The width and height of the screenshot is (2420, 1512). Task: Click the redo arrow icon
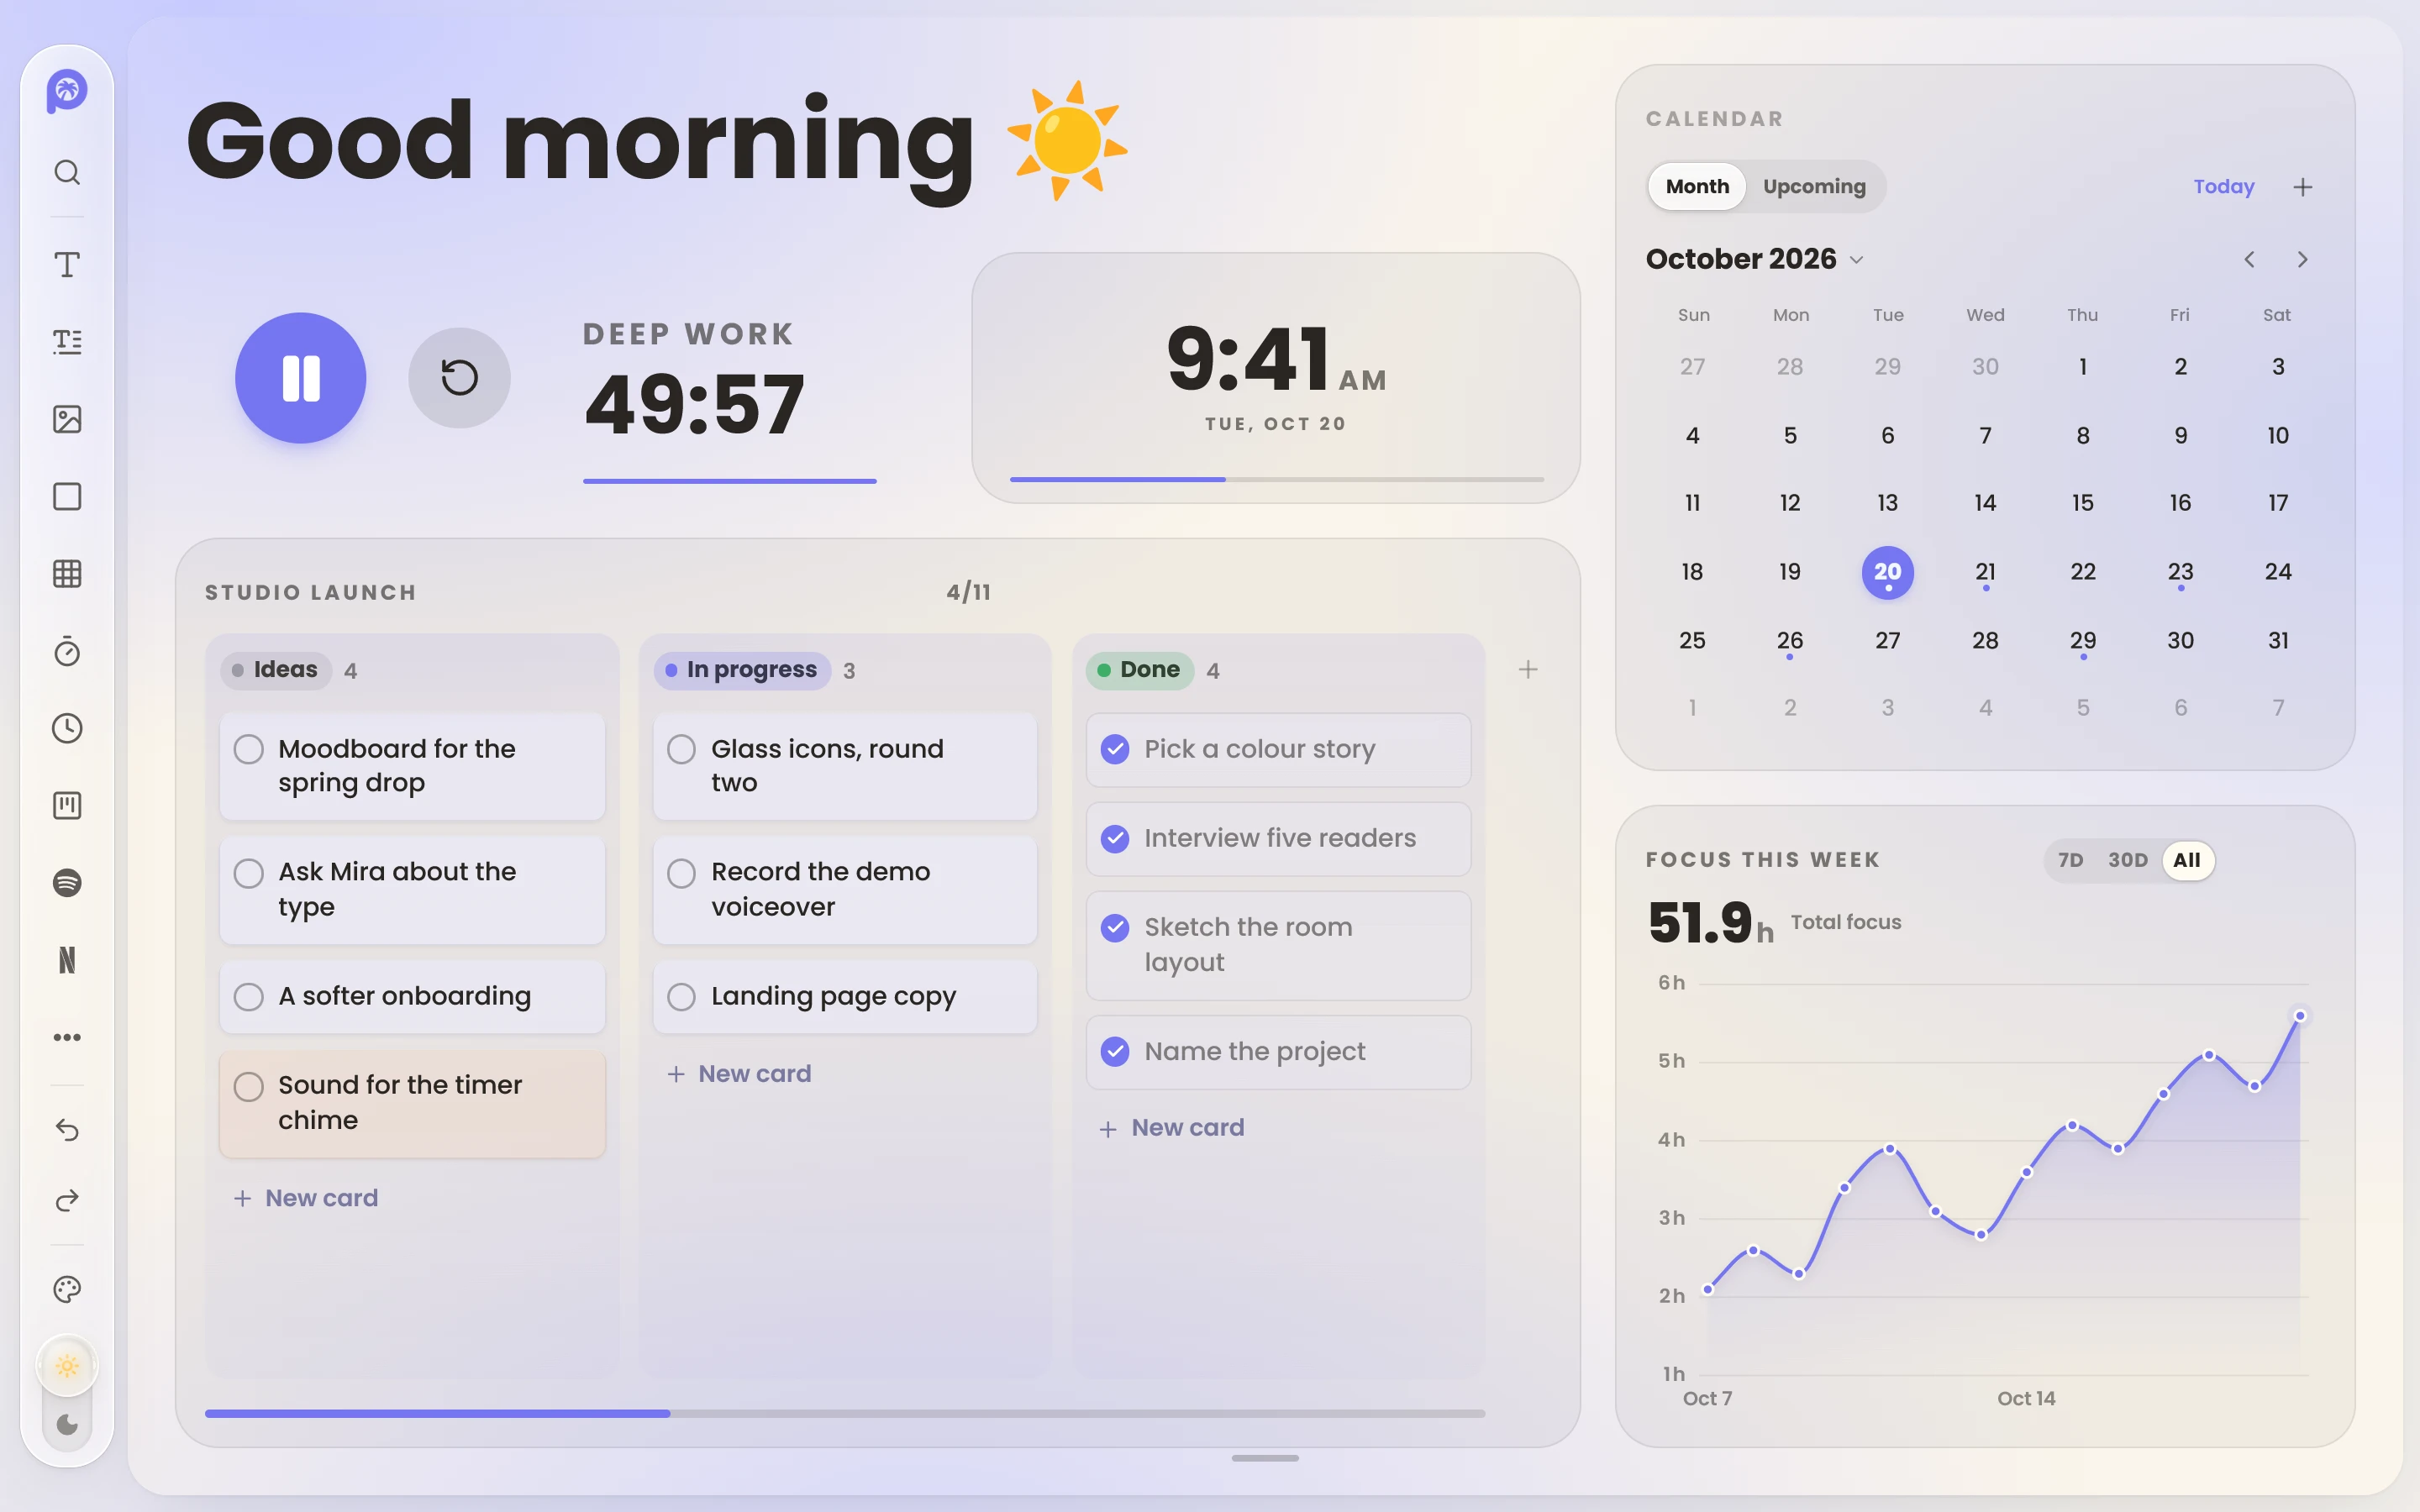tap(67, 1200)
